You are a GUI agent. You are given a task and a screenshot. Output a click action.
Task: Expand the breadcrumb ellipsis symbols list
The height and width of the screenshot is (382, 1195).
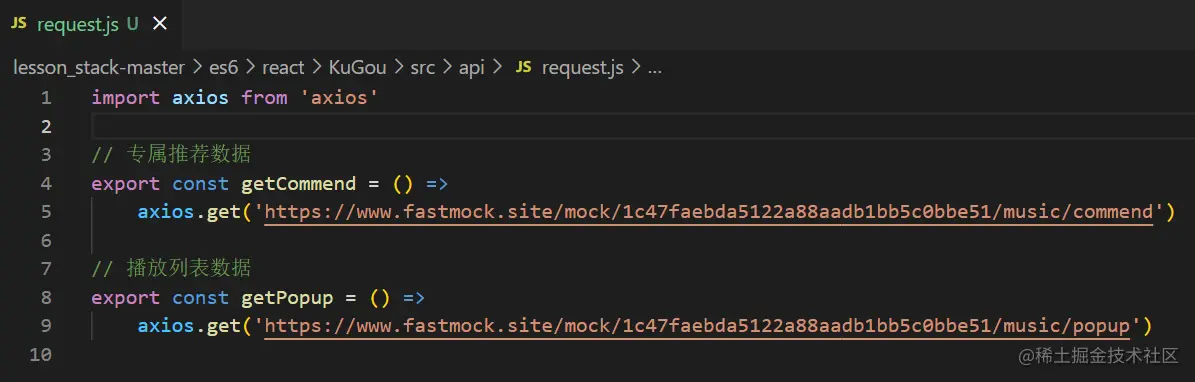pos(655,67)
